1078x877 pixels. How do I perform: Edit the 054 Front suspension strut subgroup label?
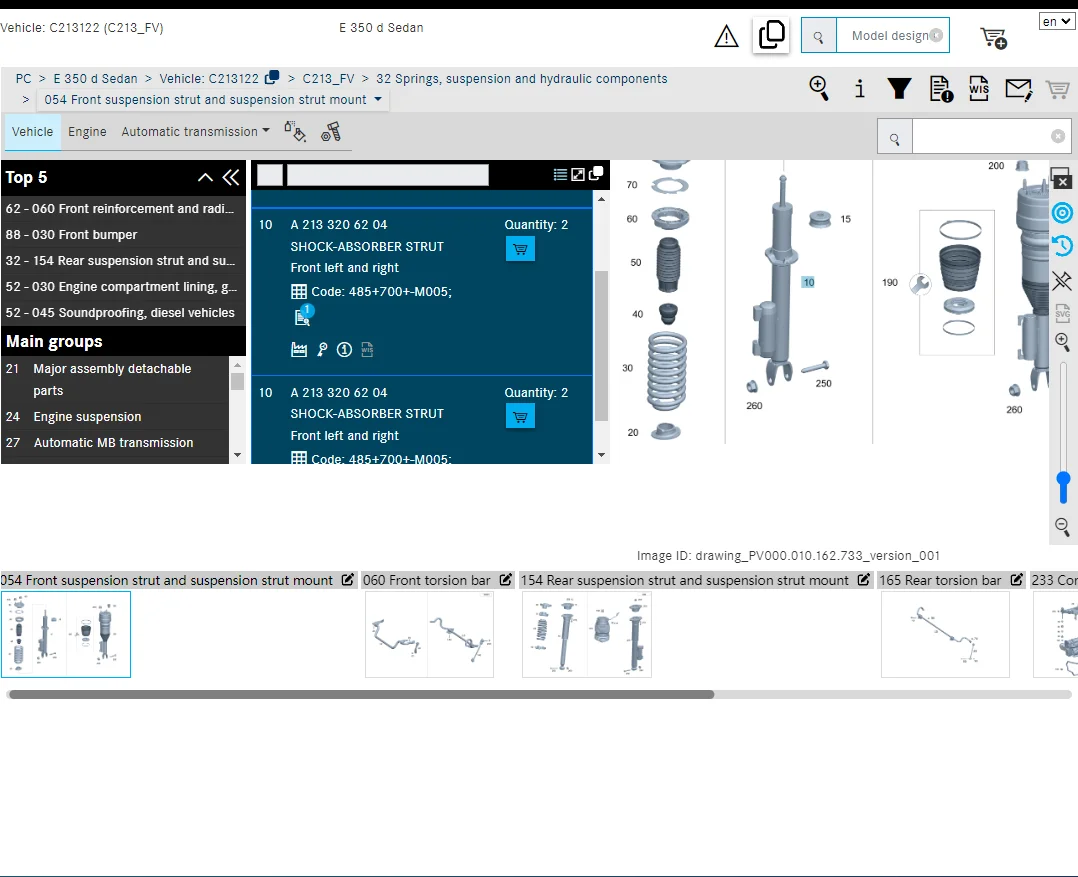(x=348, y=580)
